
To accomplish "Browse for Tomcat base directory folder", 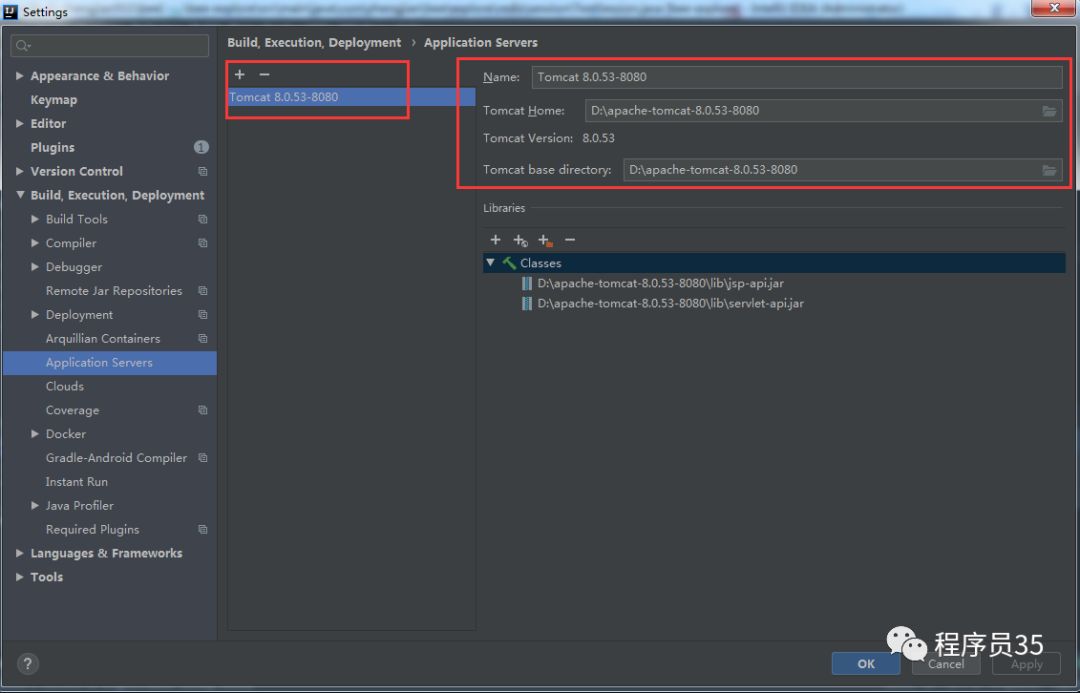I will 1048,170.
